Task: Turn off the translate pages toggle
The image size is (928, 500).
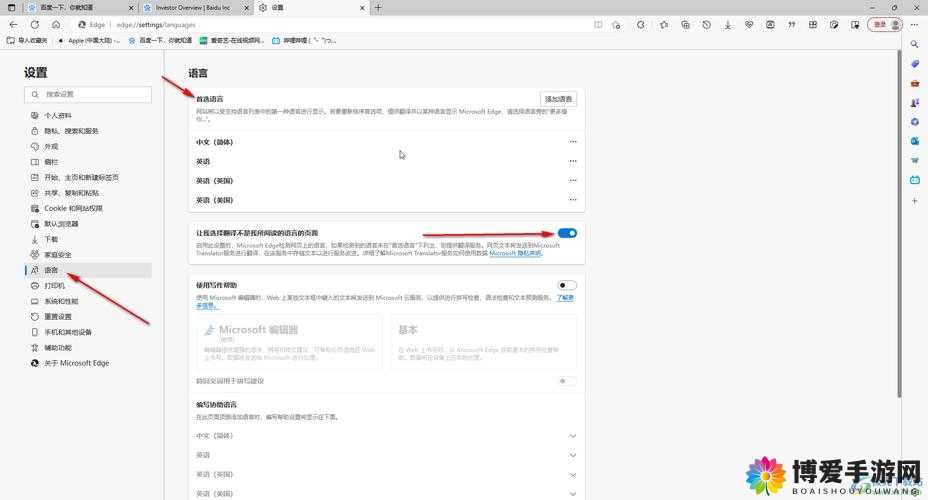Action: click(567, 233)
